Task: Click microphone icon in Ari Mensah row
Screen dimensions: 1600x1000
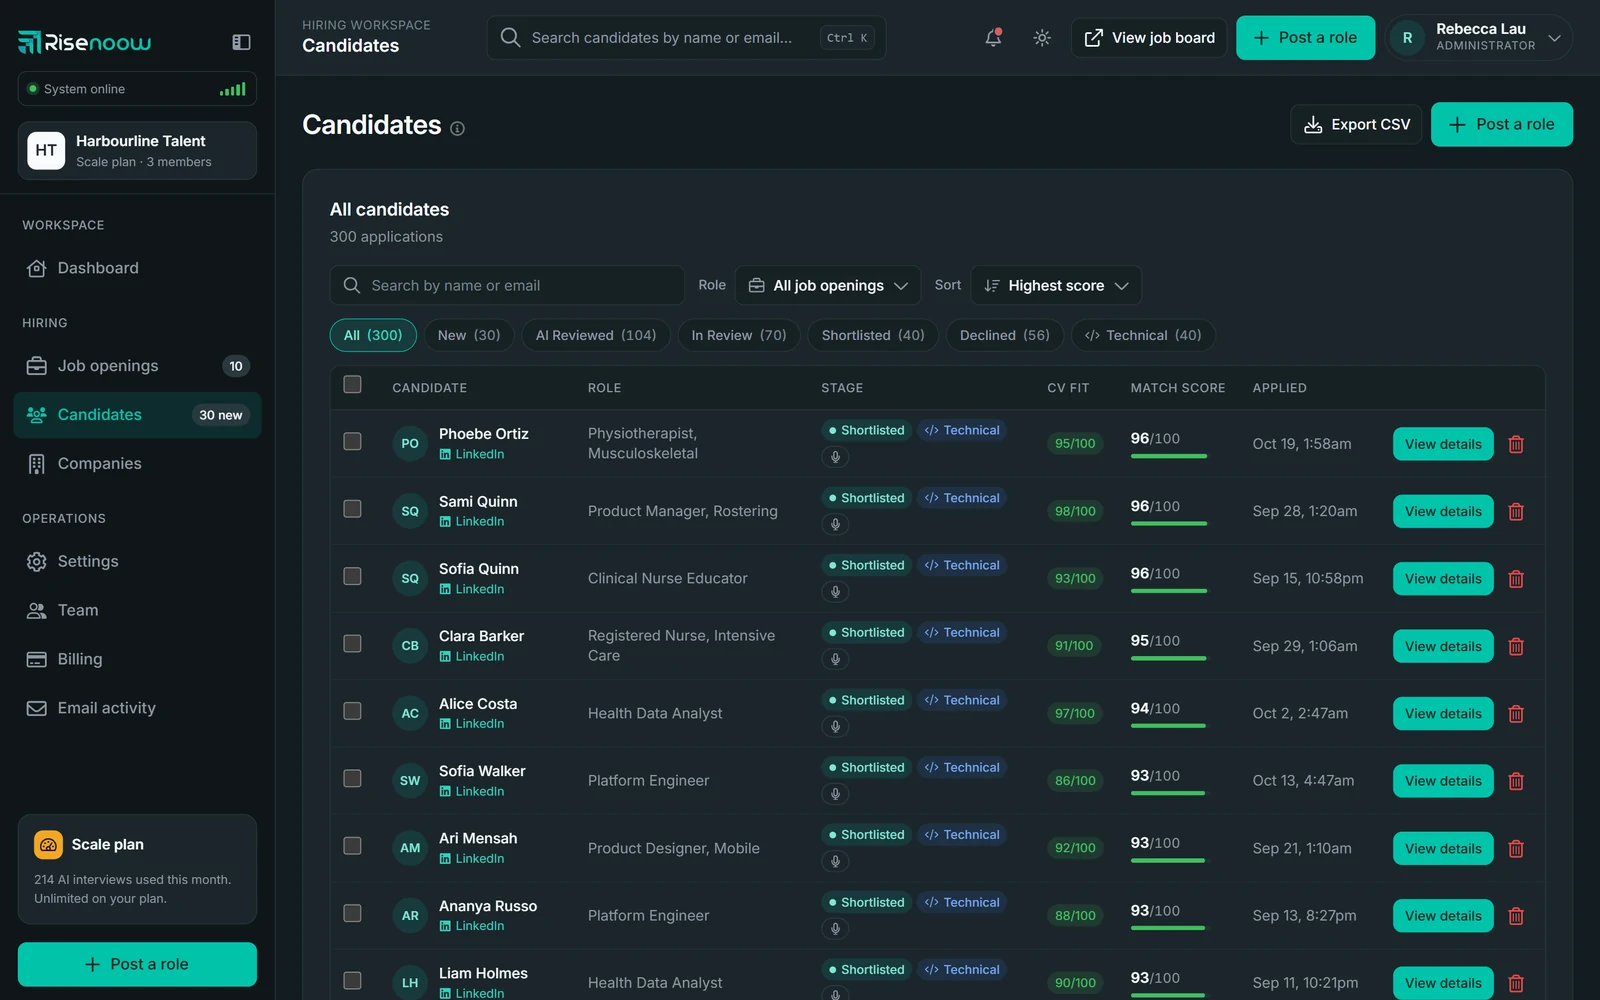Action: coord(835,861)
